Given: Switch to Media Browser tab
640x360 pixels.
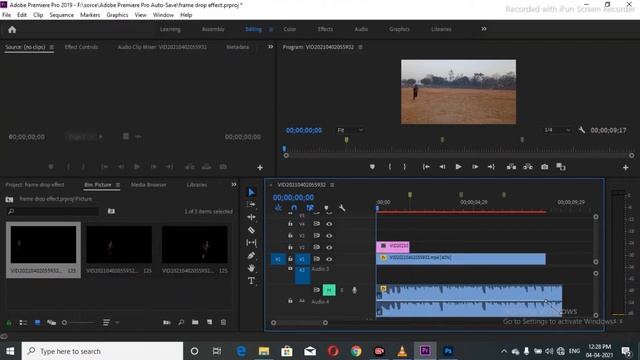Looking at the screenshot, I should click(x=149, y=185).
